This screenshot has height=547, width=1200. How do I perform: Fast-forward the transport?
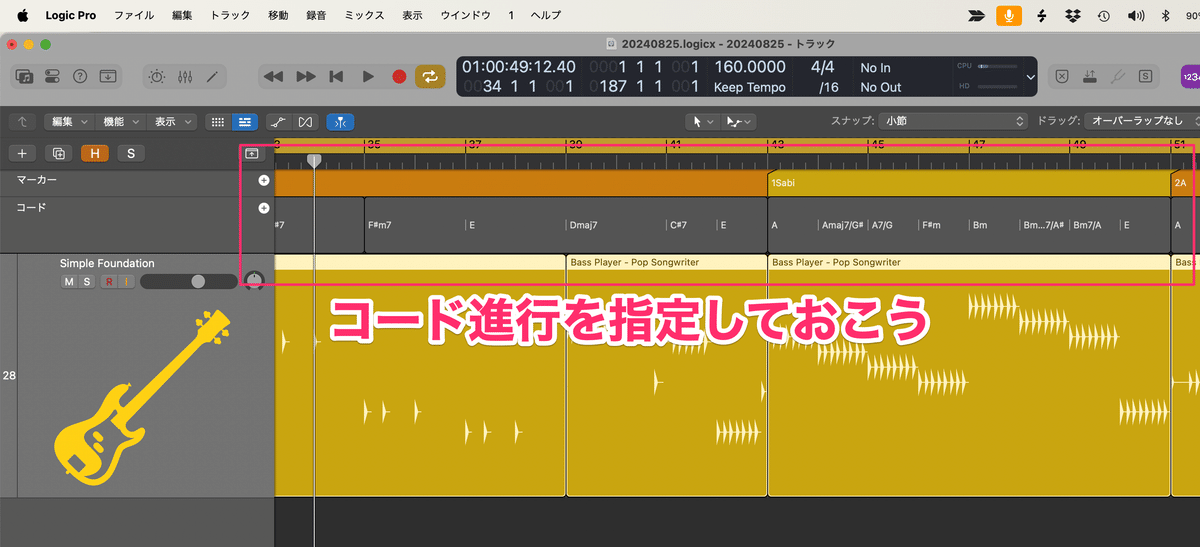click(306, 76)
